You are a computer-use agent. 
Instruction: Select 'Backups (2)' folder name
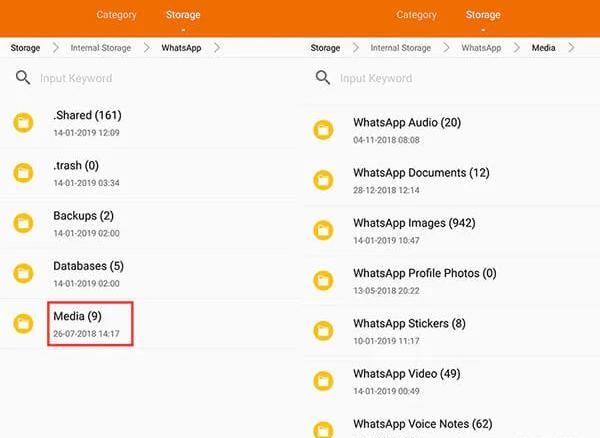(83, 216)
